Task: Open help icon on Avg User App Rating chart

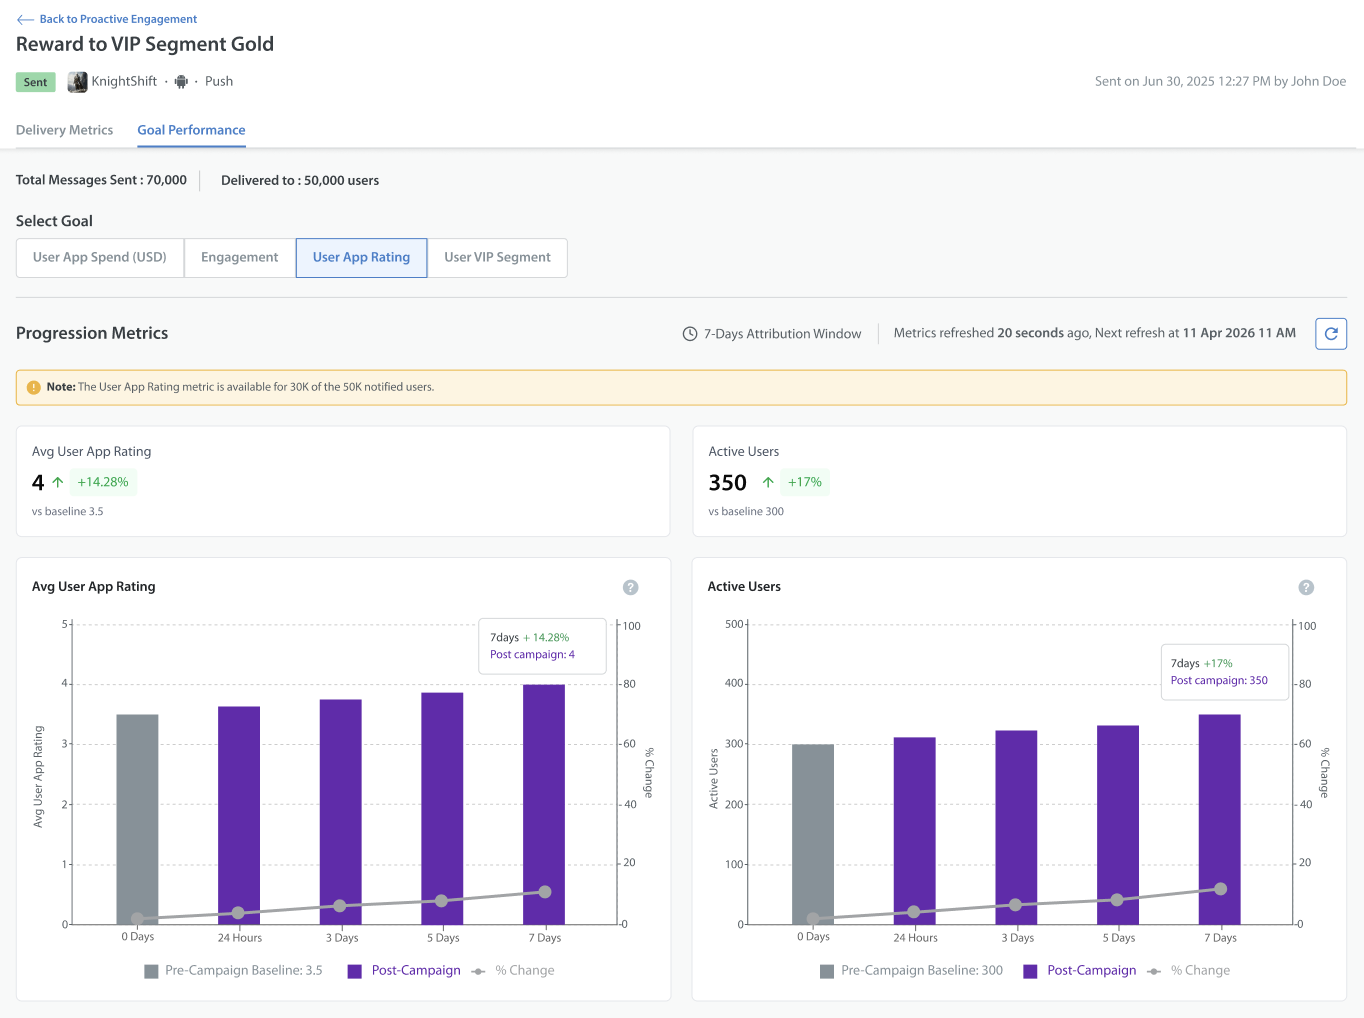Action: point(630,587)
